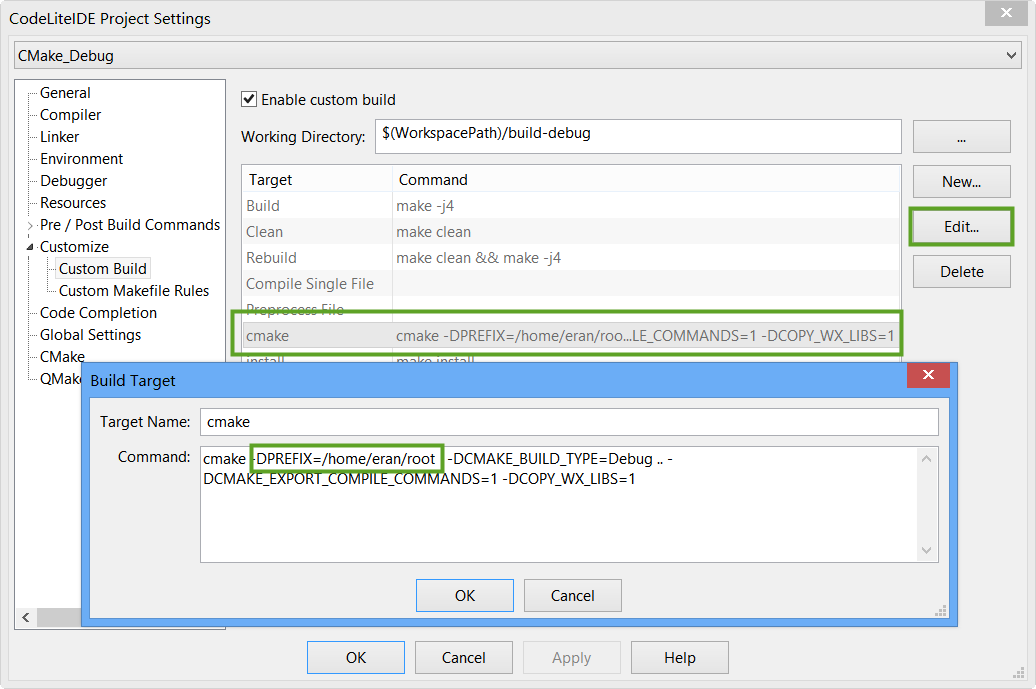Image resolution: width=1036 pixels, height=689 pixels.
Task: Collapse the Customize tree node
Action: tap(30, 247)
